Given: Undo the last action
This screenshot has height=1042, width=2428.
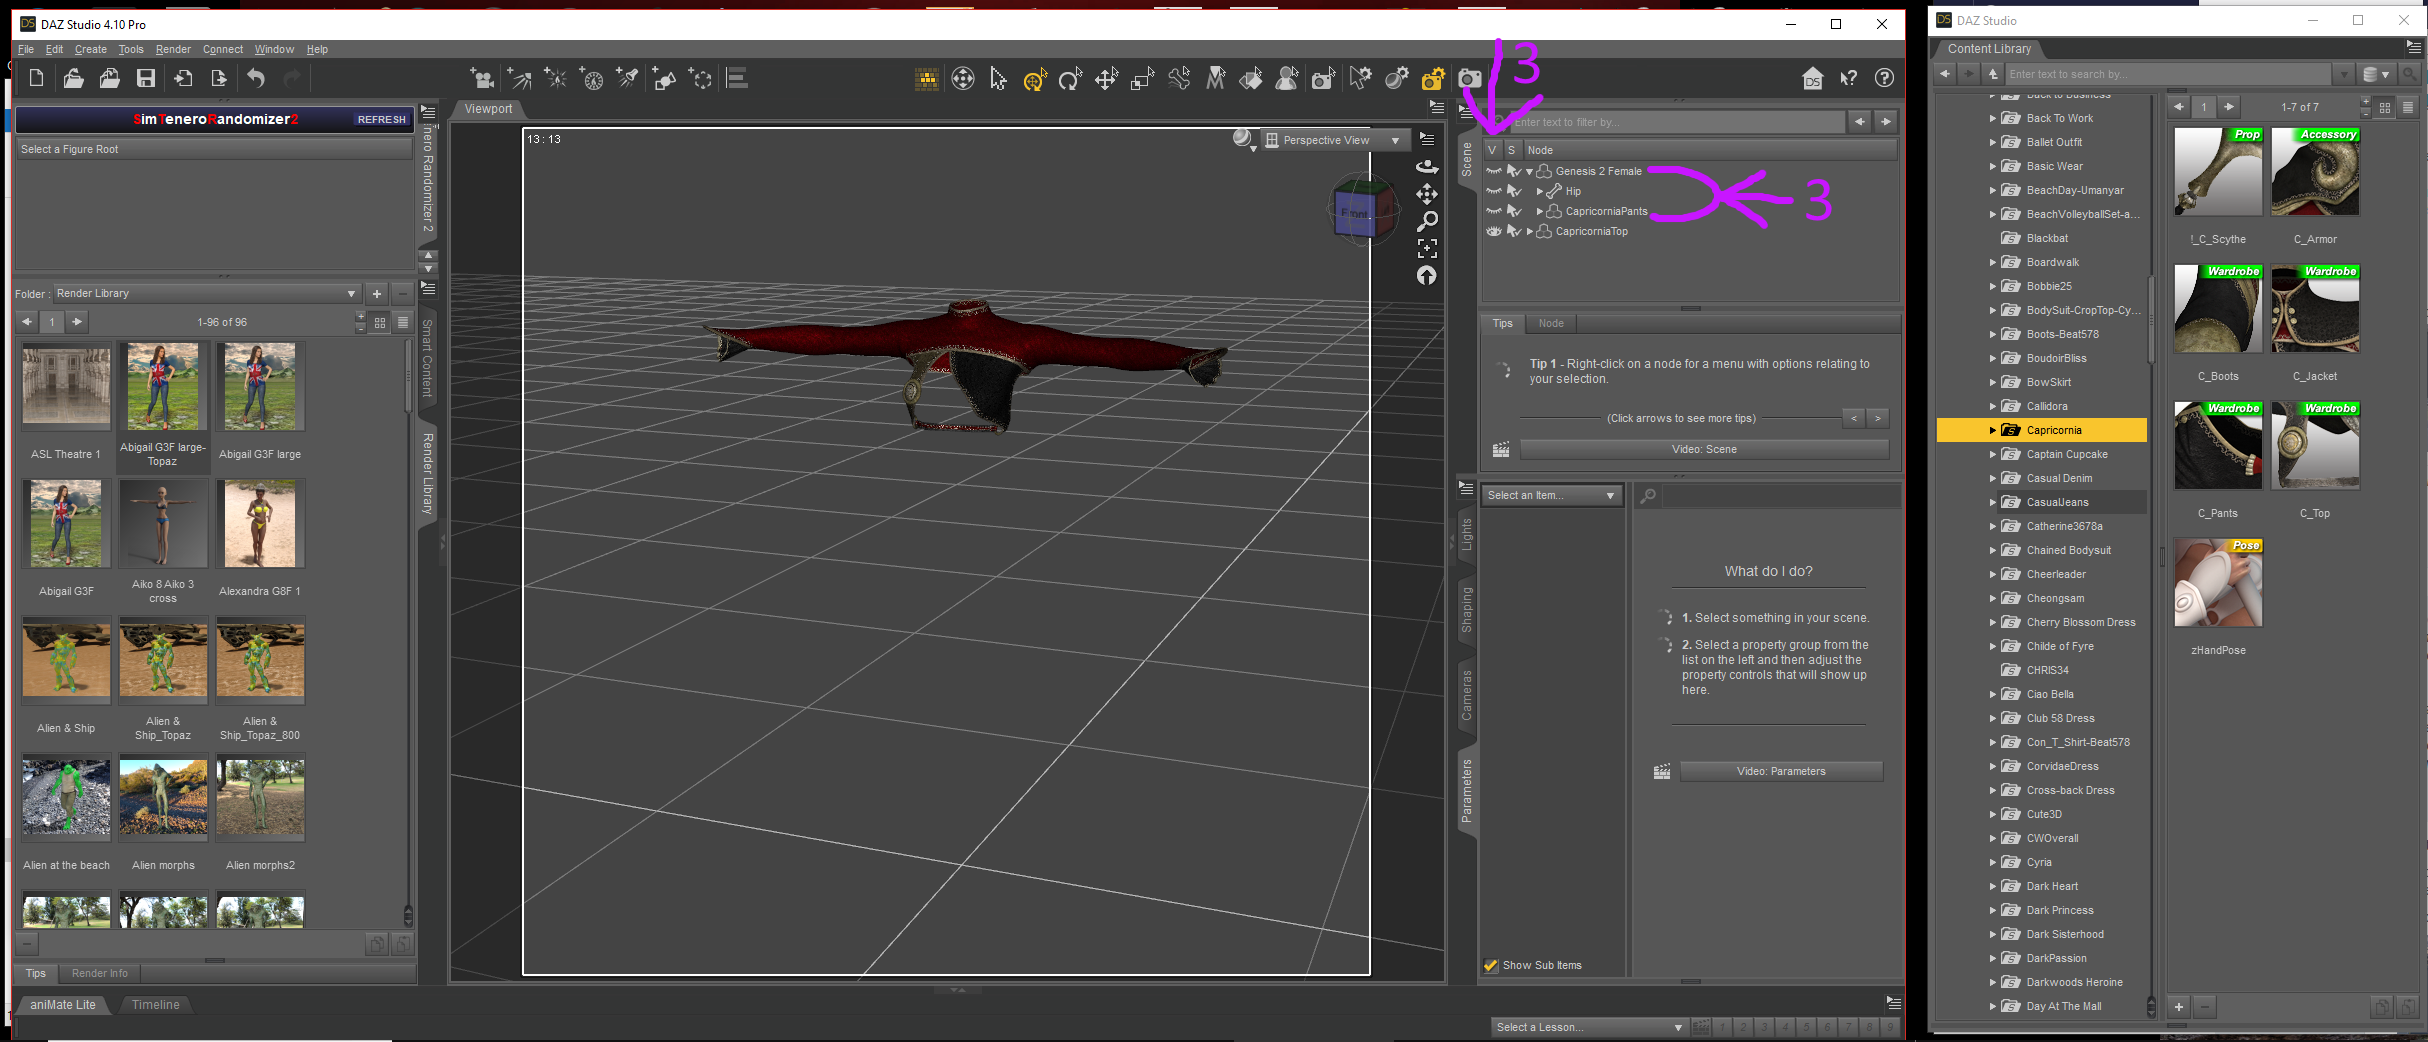Looking at the screenshot, I should coord(256,78).
